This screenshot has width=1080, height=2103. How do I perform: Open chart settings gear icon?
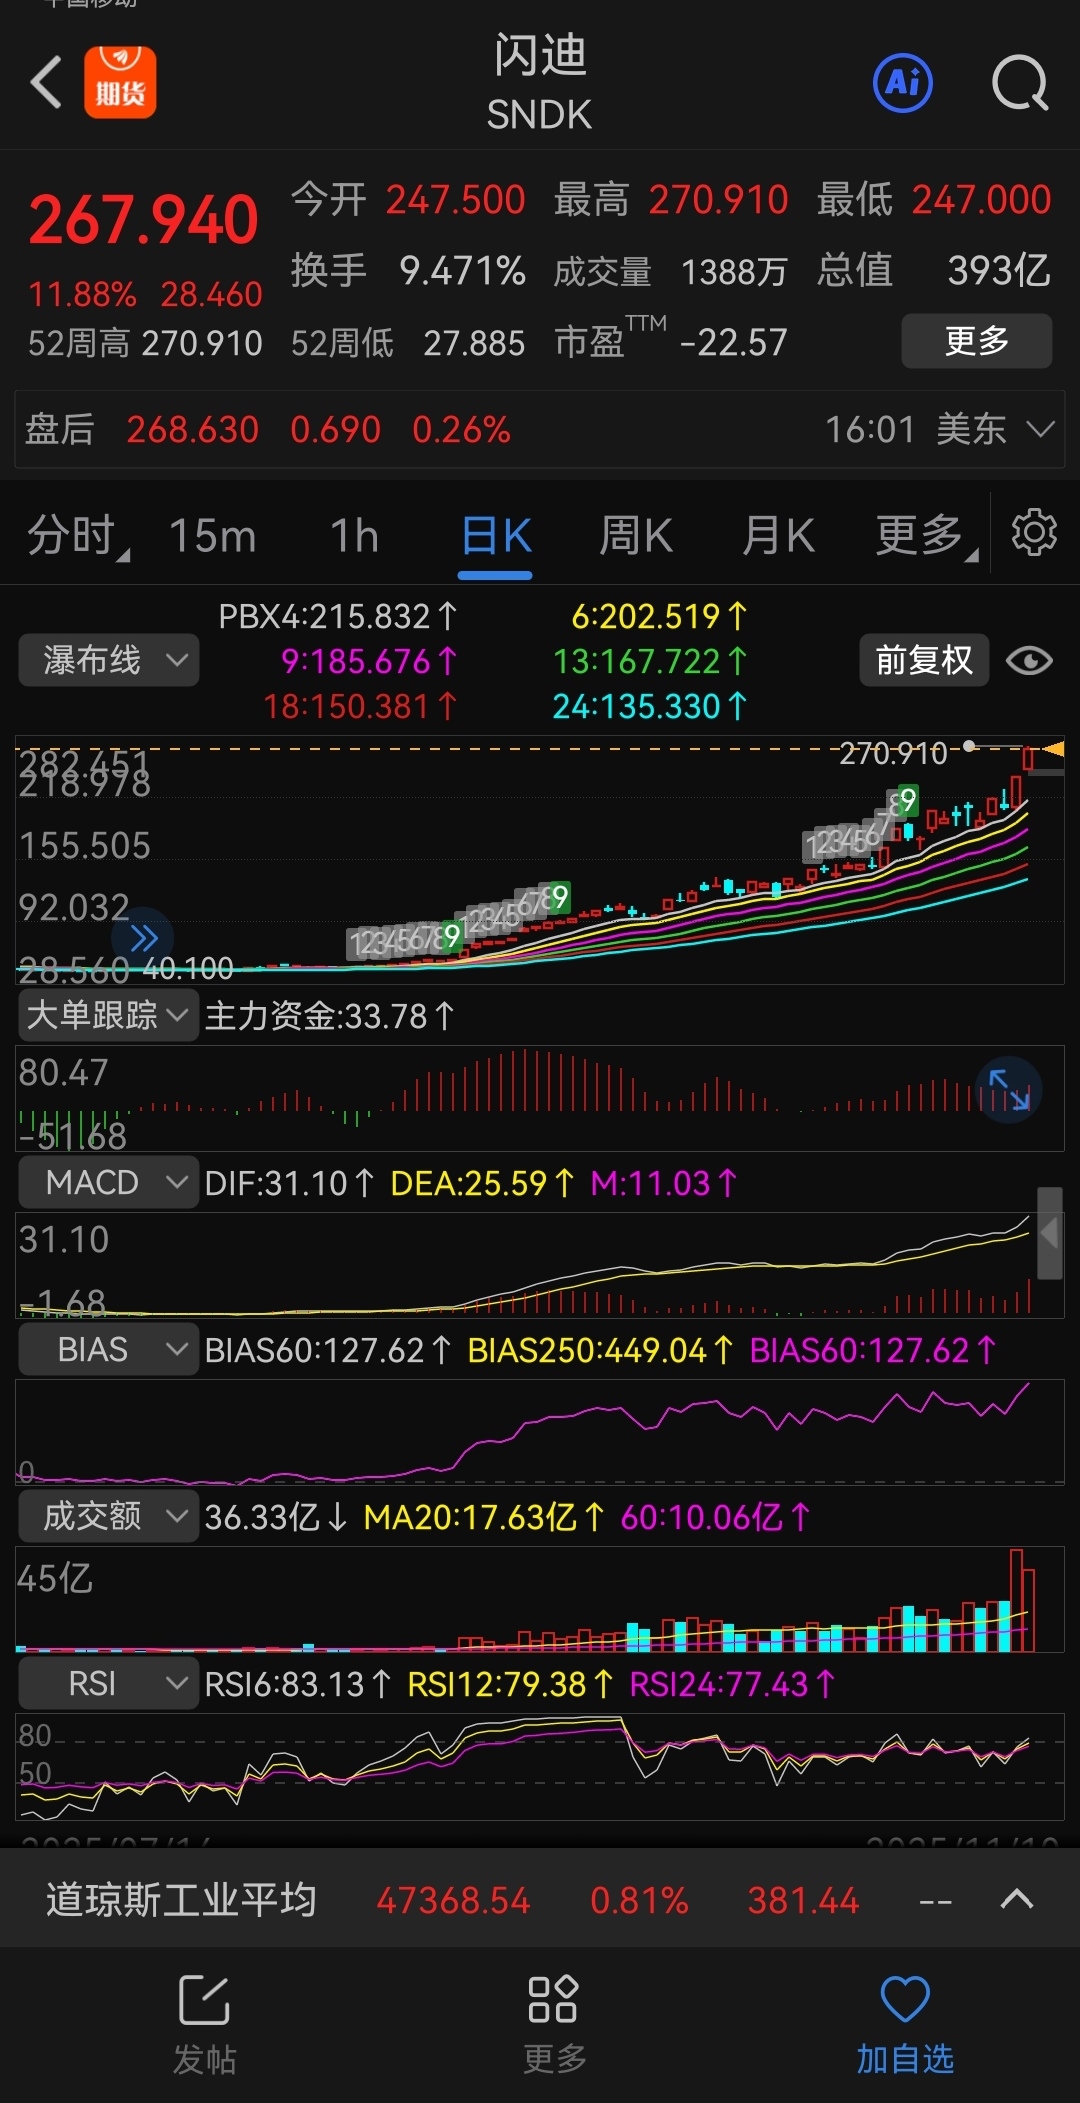pyautogui.click(x=1034, y=532)
